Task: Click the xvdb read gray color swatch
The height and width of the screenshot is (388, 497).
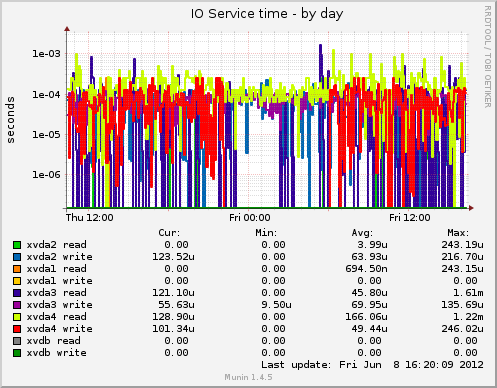Action: pyautogui.click(x=17, y=341)
